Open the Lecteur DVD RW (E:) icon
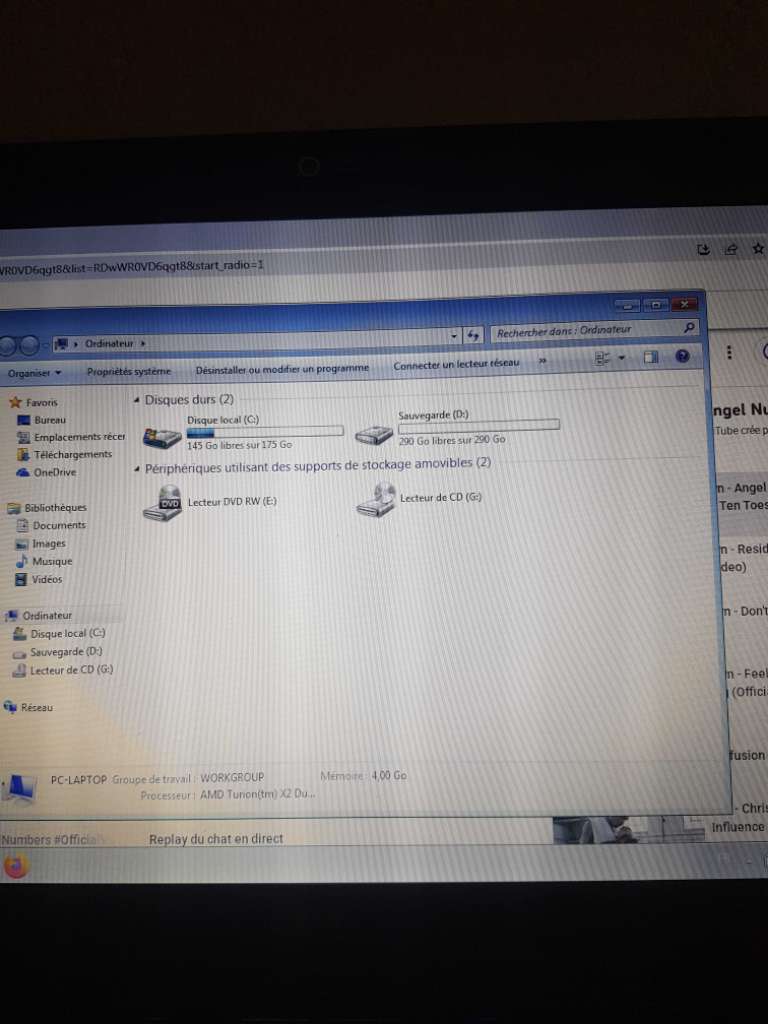 [163, 504]
